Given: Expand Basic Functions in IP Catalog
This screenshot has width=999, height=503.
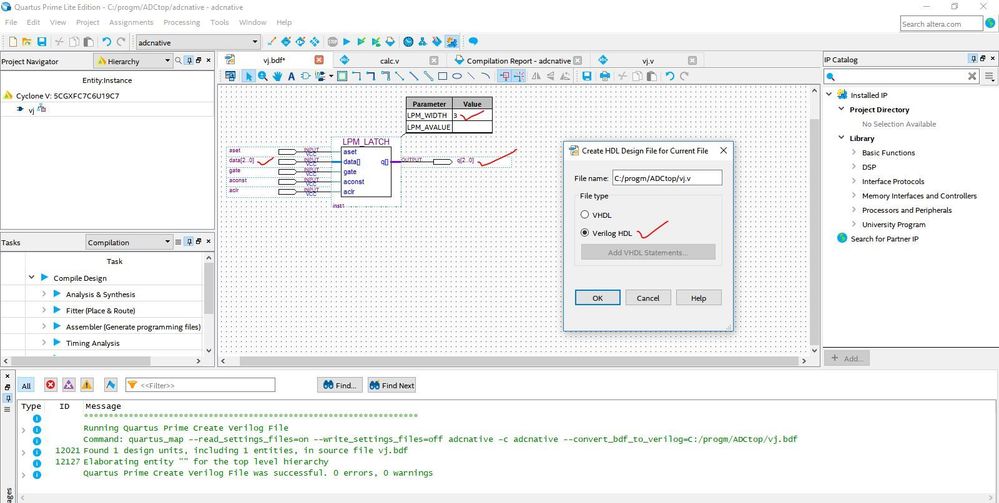Looking at the screenshot, I should click(852, 152).
